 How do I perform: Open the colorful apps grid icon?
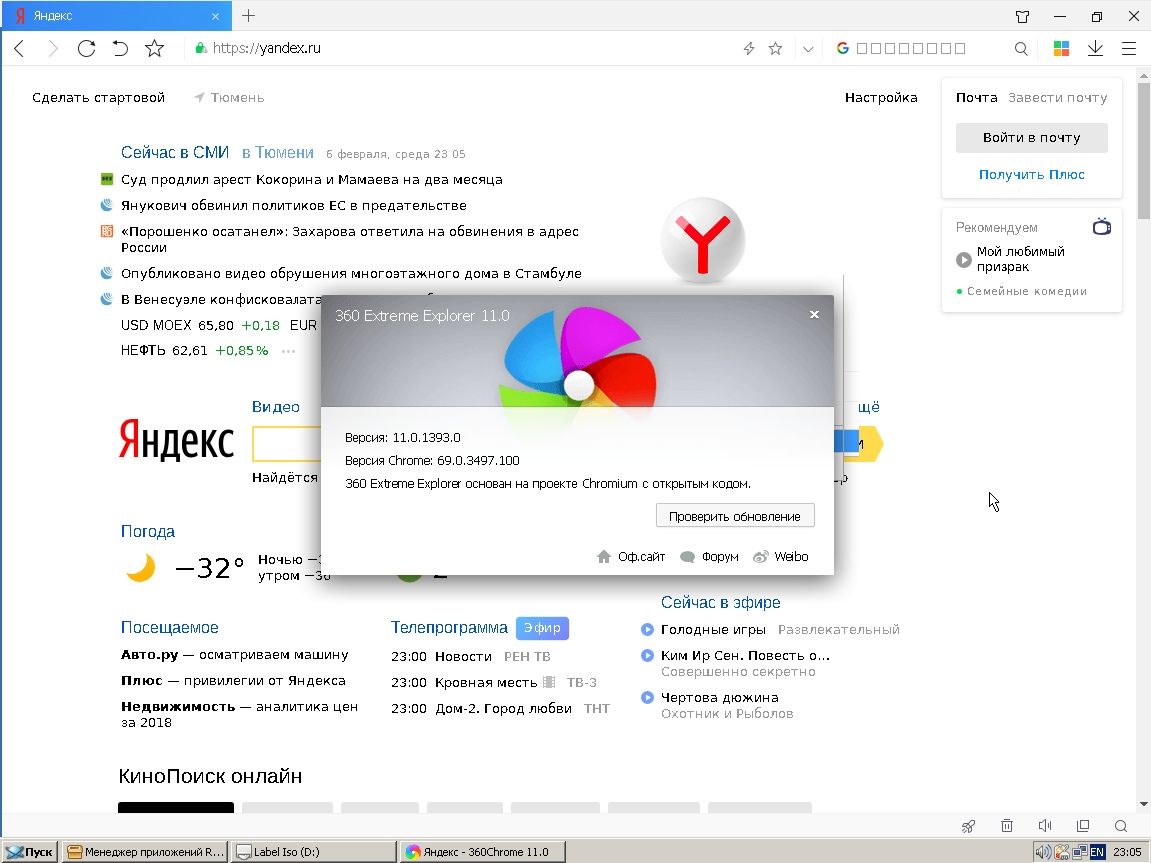click(x=1061, y=48)
